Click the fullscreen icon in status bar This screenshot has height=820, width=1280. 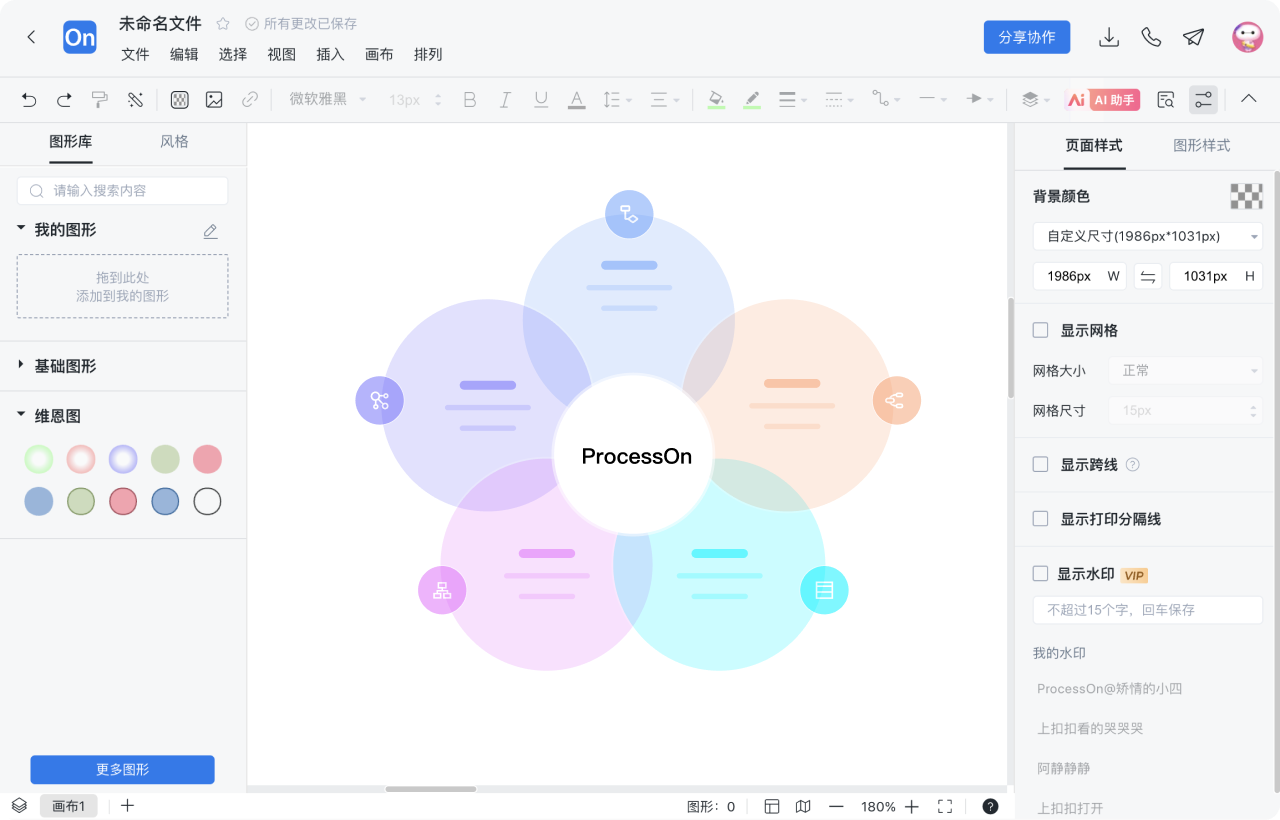coord(945,806)
